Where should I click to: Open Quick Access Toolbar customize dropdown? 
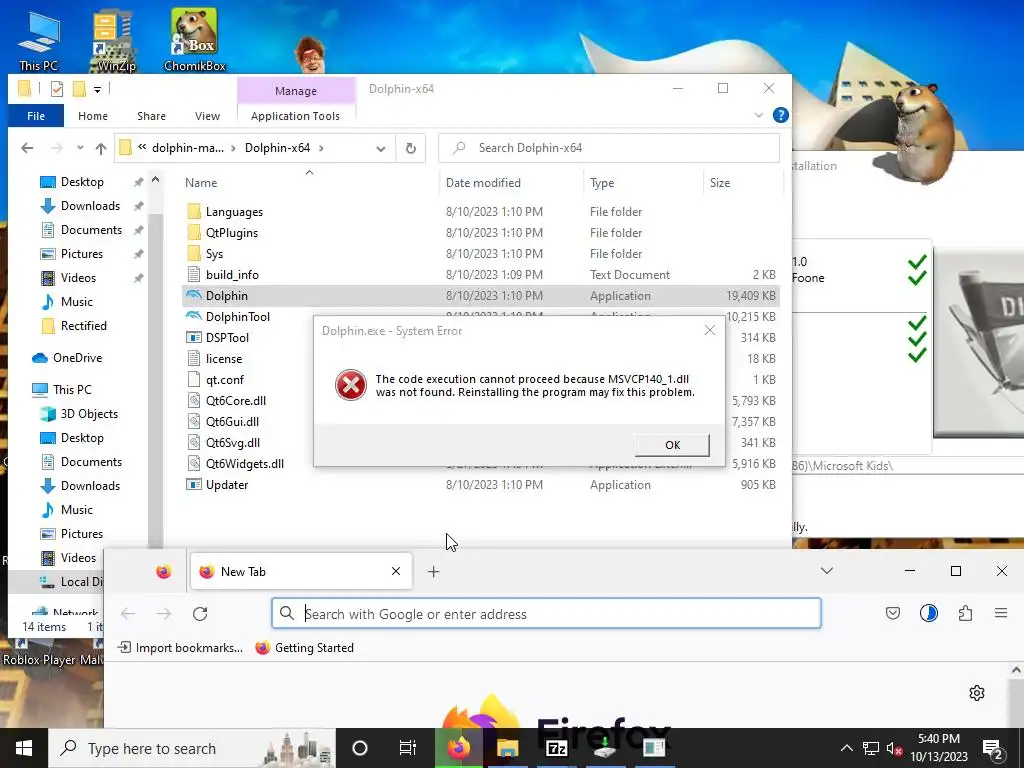coord(97,89)
